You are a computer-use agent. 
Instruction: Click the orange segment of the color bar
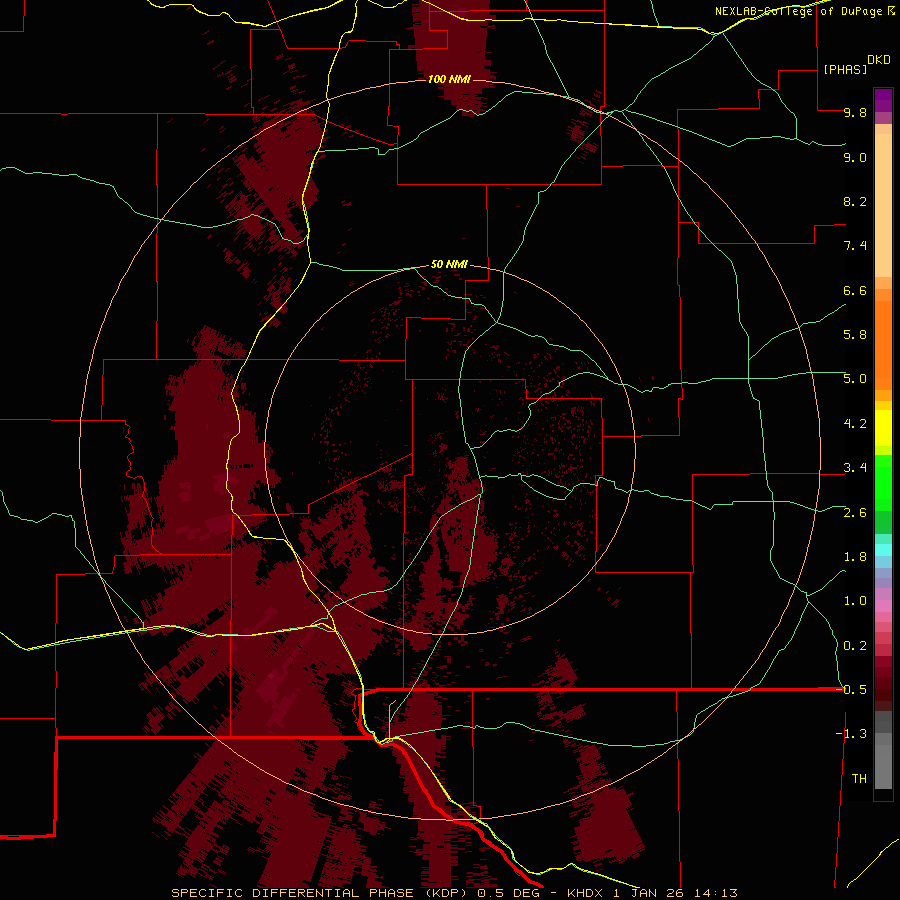[883, 344]
